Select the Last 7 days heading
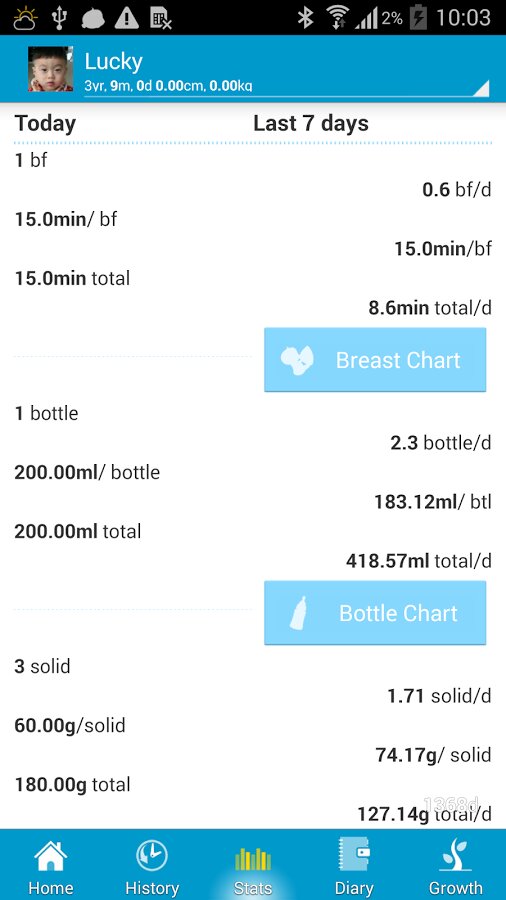This screenshot has height=900, width=506. 311,123
